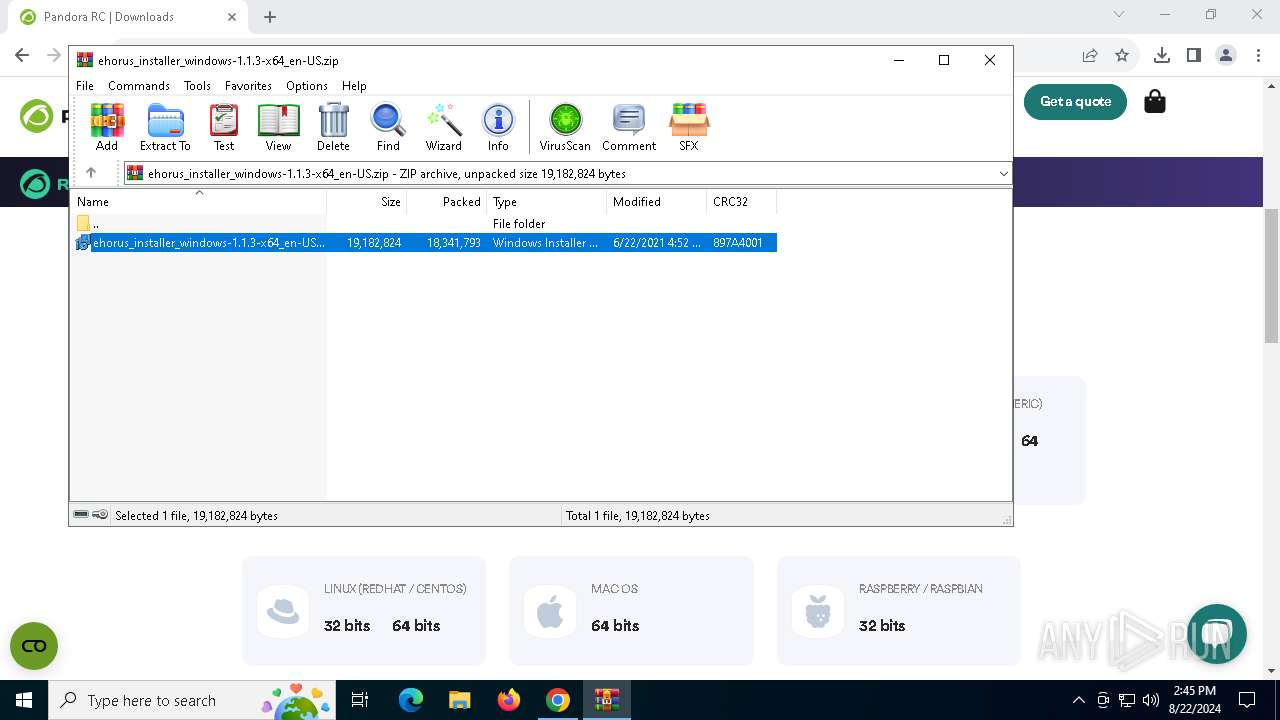Select Linux 64 bits download link

416,625
